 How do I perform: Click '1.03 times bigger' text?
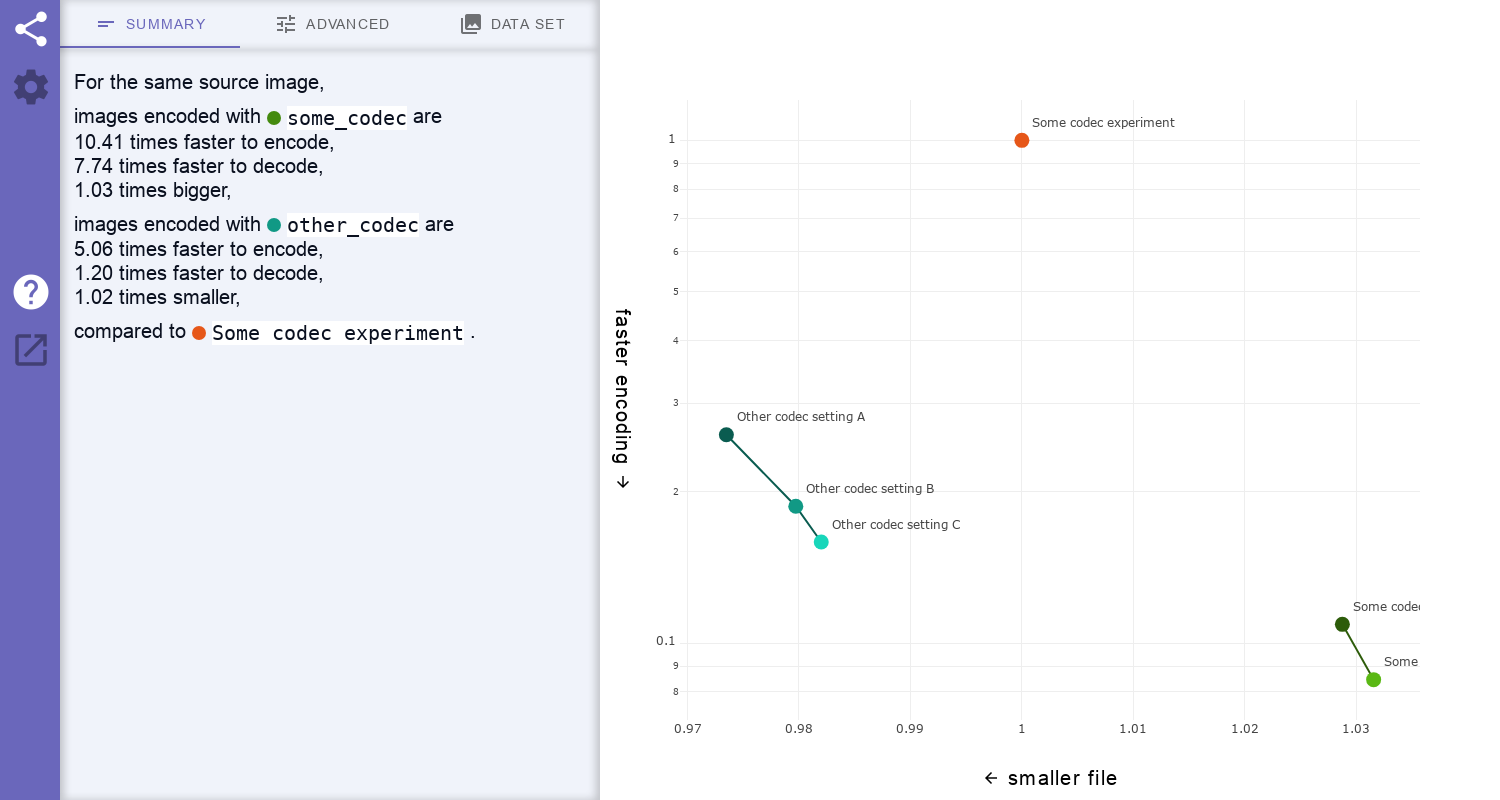152,190
